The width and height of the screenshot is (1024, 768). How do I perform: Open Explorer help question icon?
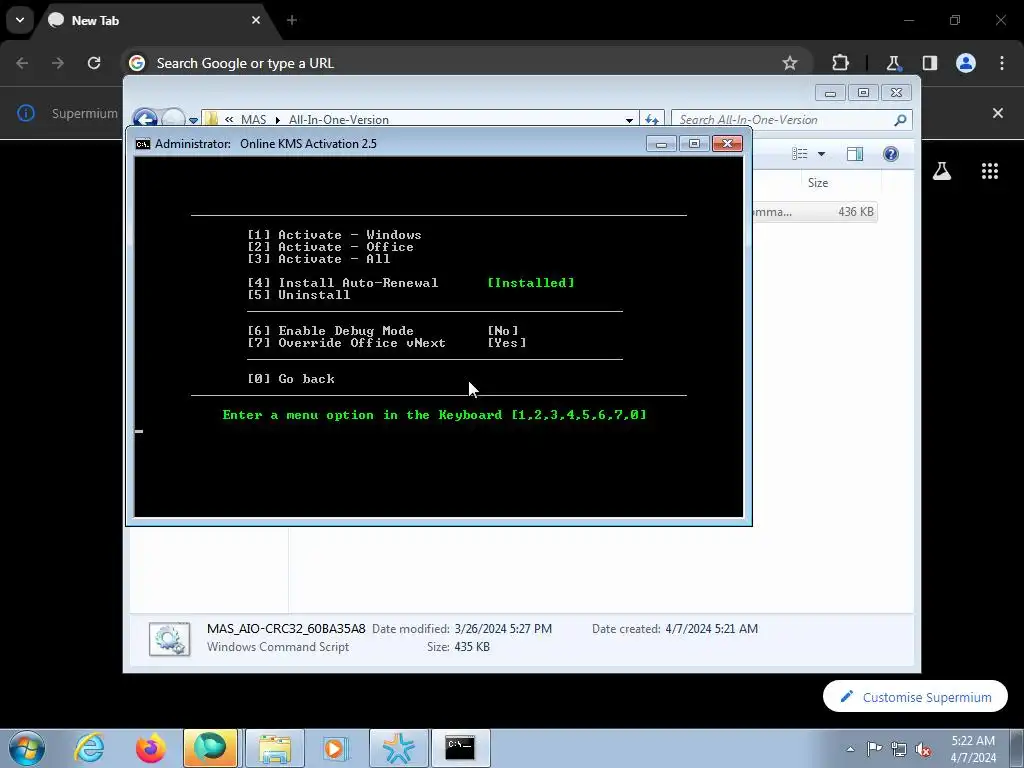891,153
